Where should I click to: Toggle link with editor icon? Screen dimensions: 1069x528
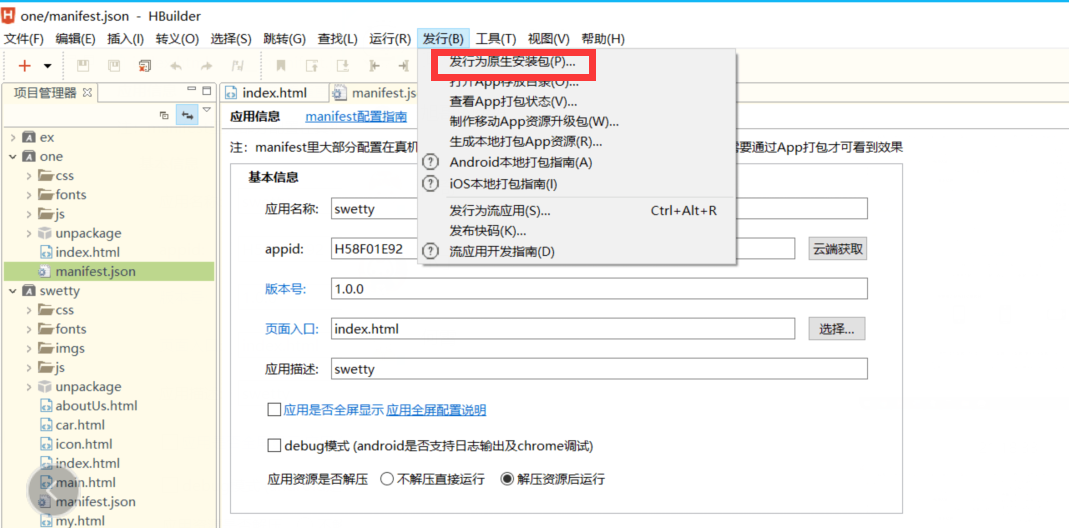click(187, 115)
